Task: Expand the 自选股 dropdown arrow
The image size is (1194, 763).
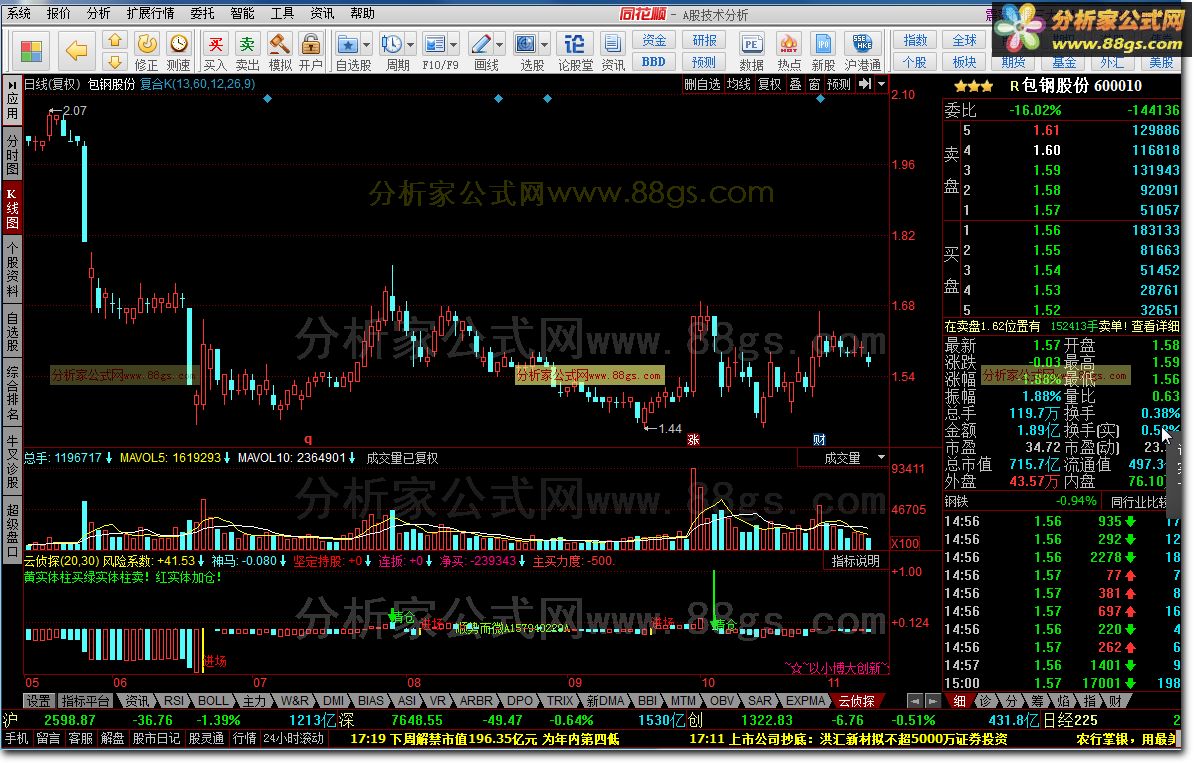Action: [366, 45]
